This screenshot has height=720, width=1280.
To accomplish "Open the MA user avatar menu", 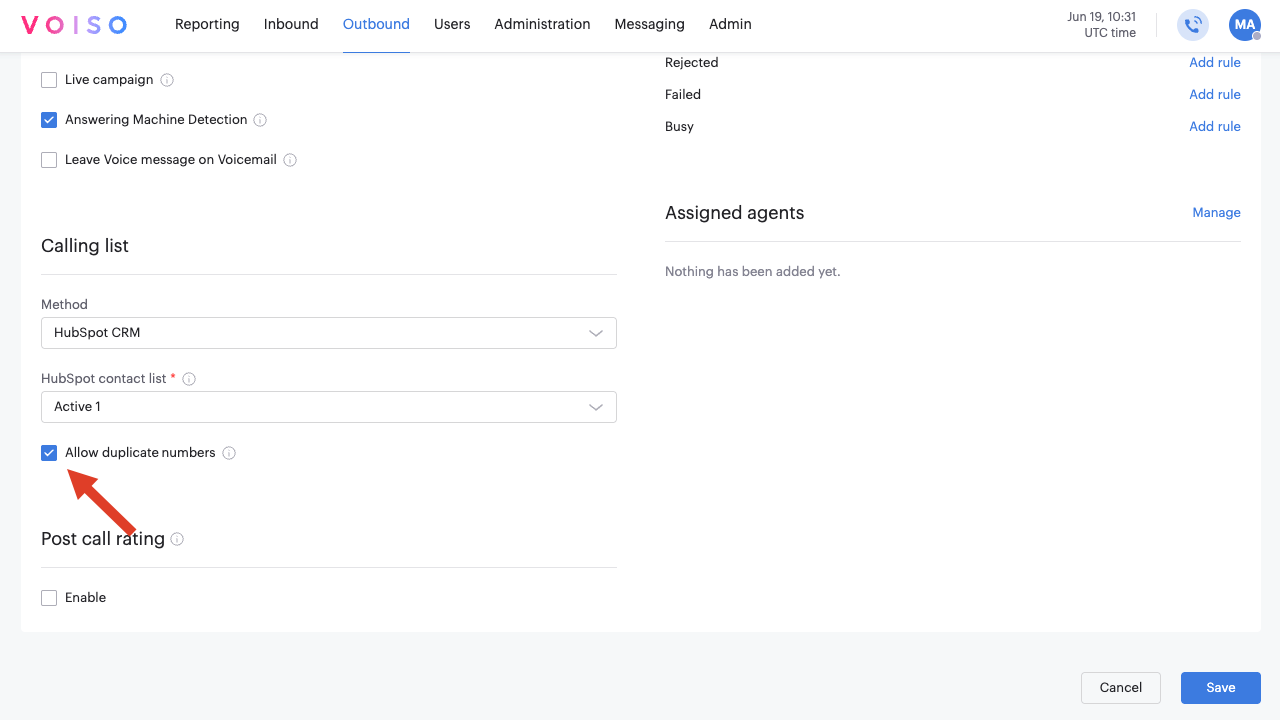I will 1245,25.
